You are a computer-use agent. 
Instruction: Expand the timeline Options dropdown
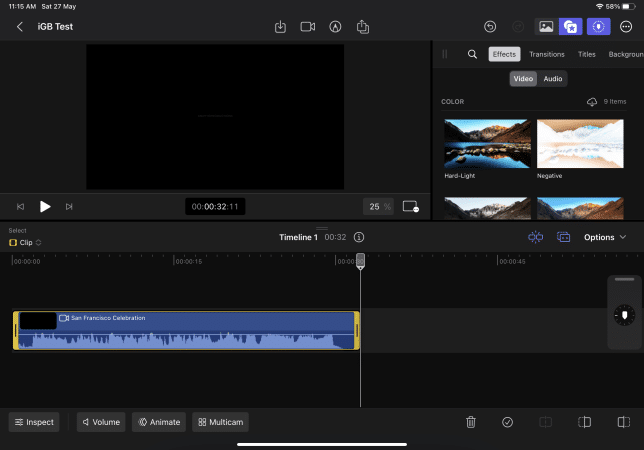[x=605, y=237]
